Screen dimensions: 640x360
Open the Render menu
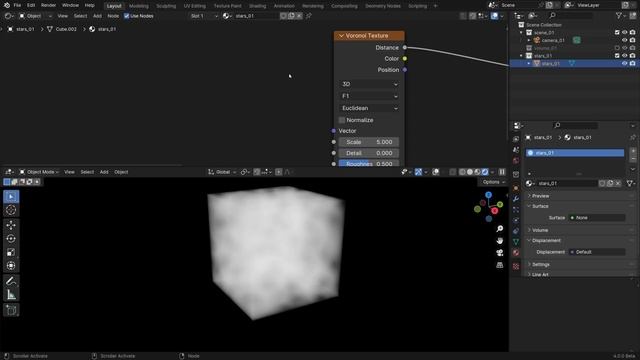click(x=48, y=5)
